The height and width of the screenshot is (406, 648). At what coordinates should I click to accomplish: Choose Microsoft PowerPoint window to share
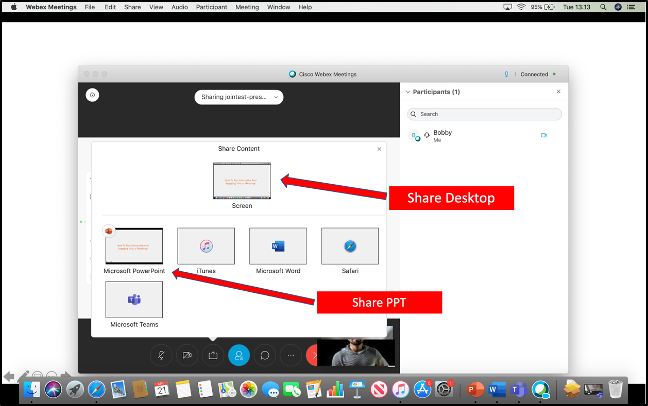point(134,246)
